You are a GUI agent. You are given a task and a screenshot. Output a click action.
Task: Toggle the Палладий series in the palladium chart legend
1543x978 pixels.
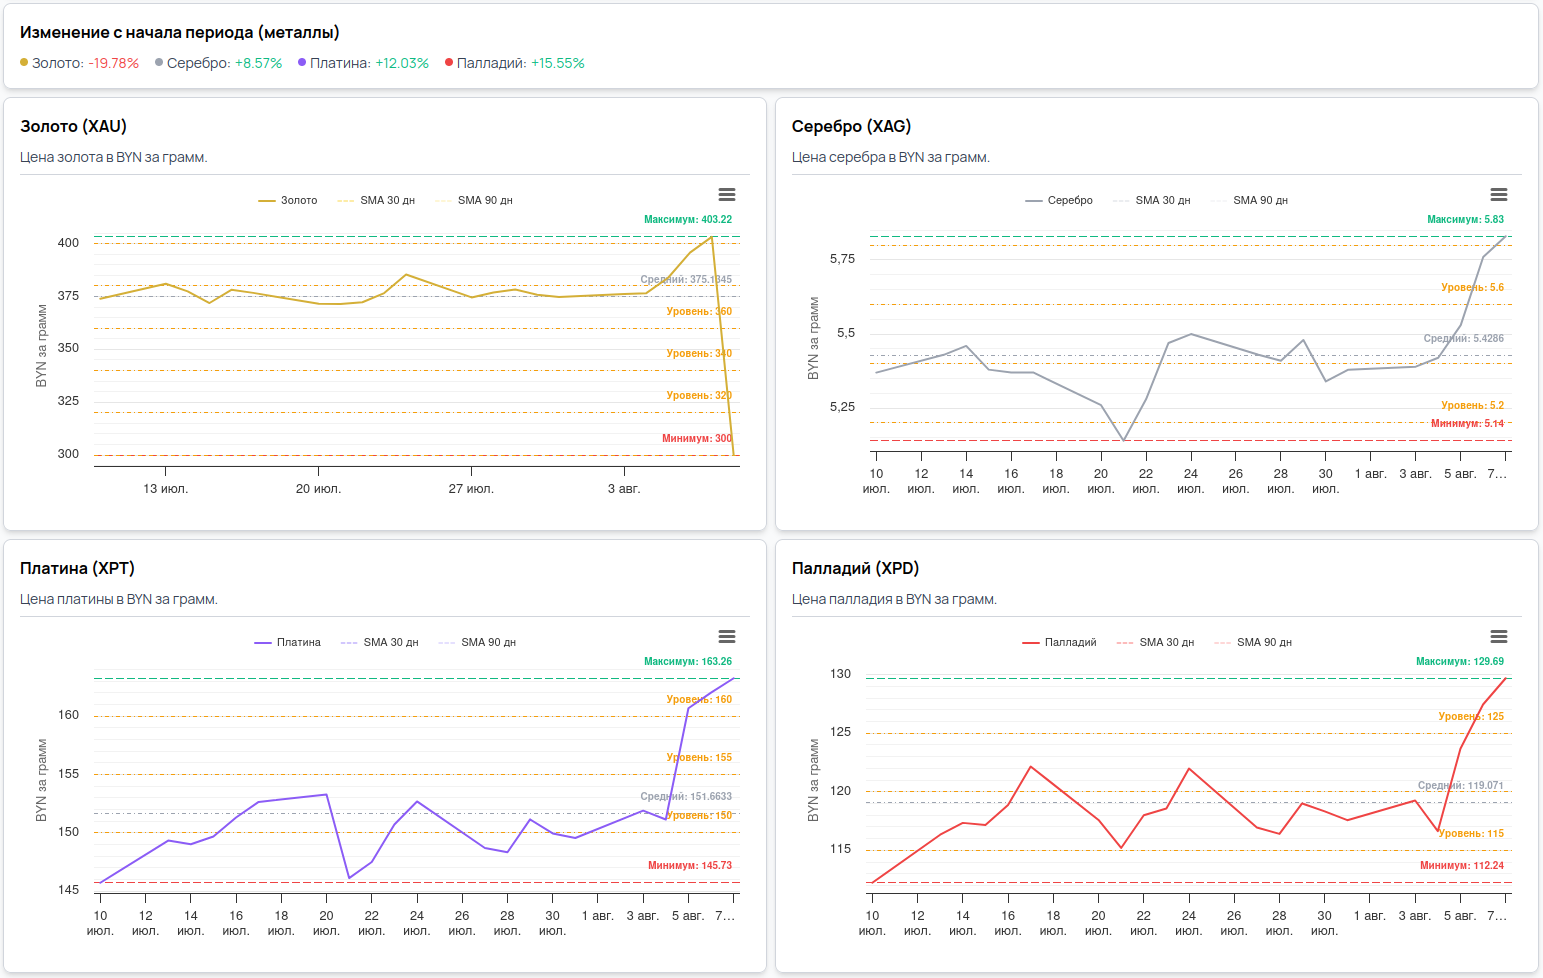[x=1059, y=642]
